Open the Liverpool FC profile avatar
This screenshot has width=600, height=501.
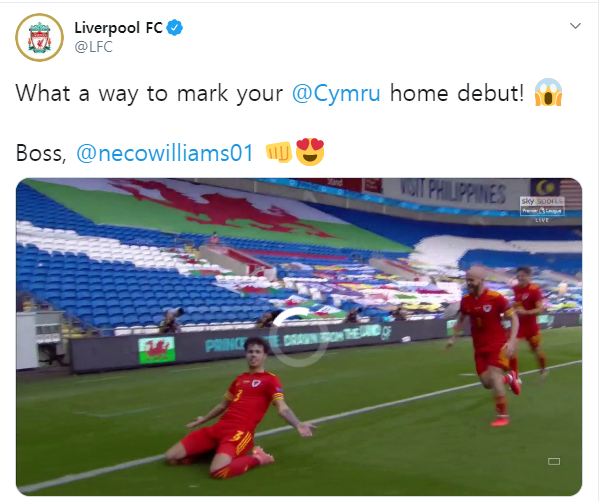(x=39, y=38)
